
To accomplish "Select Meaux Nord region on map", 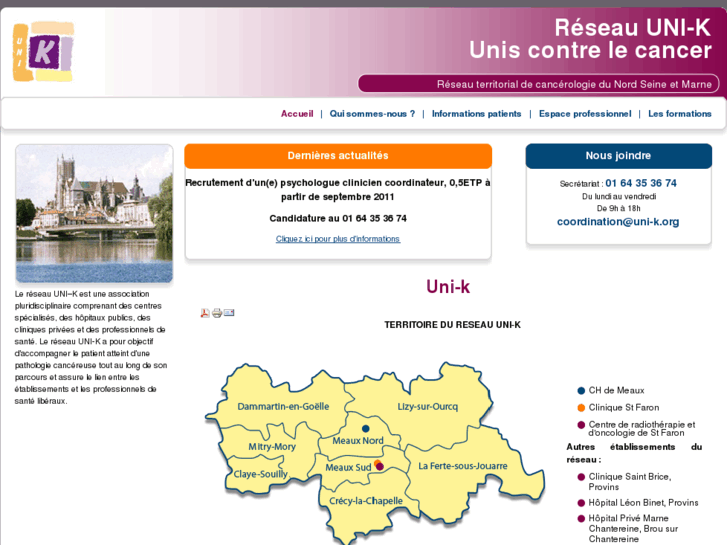I will 358,441.
